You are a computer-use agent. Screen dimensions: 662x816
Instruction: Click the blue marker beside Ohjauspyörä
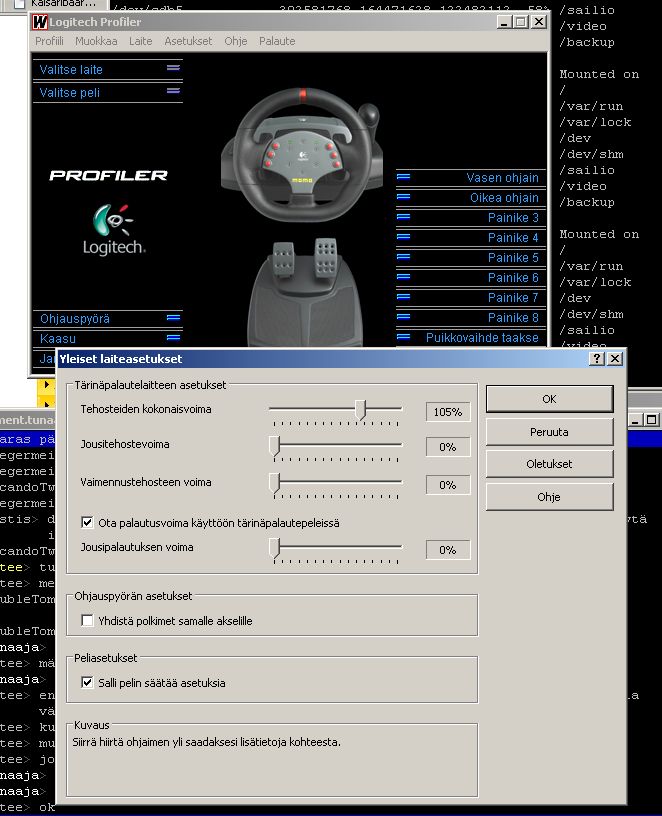point(173,318)
